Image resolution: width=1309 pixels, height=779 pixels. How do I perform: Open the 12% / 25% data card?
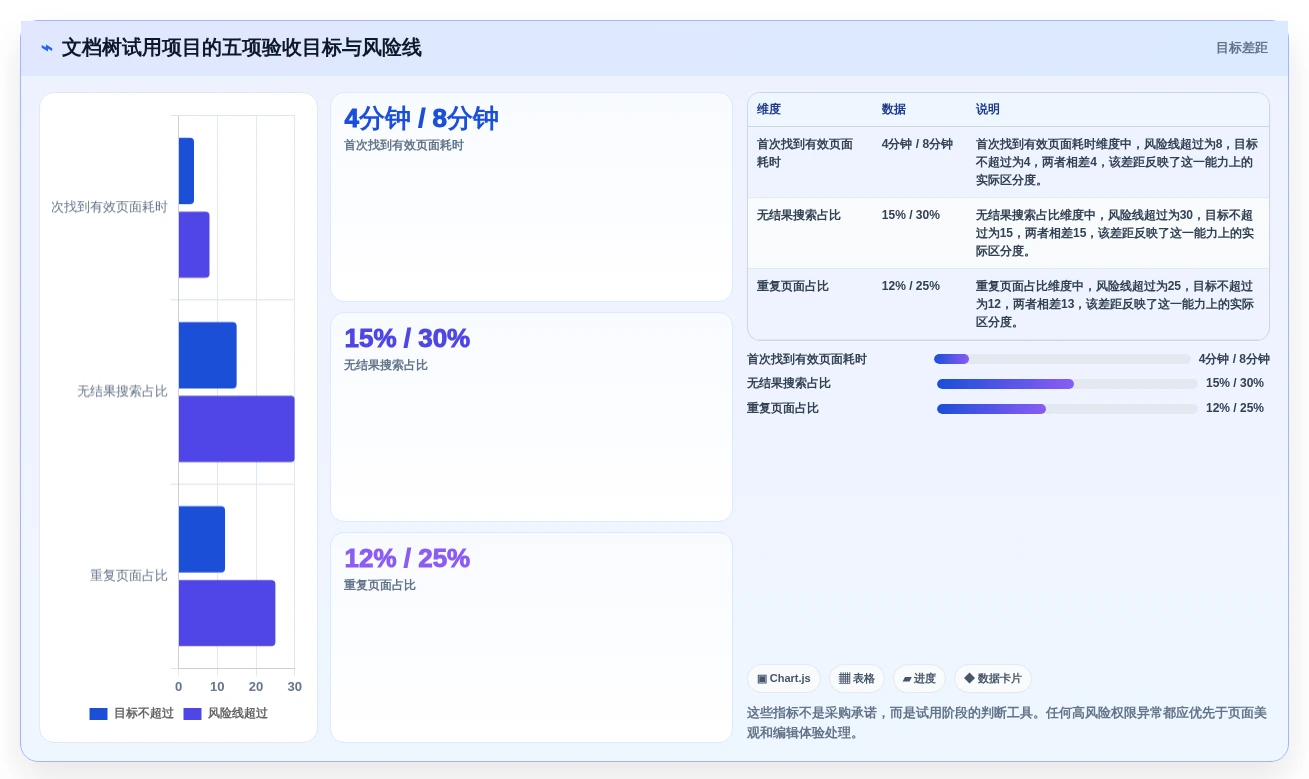coord(531,637)
